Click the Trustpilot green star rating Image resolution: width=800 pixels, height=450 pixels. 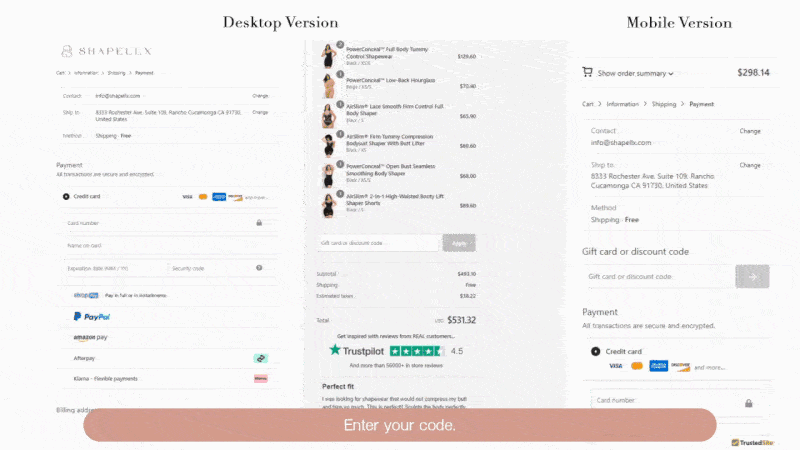[x=416, y=351]
